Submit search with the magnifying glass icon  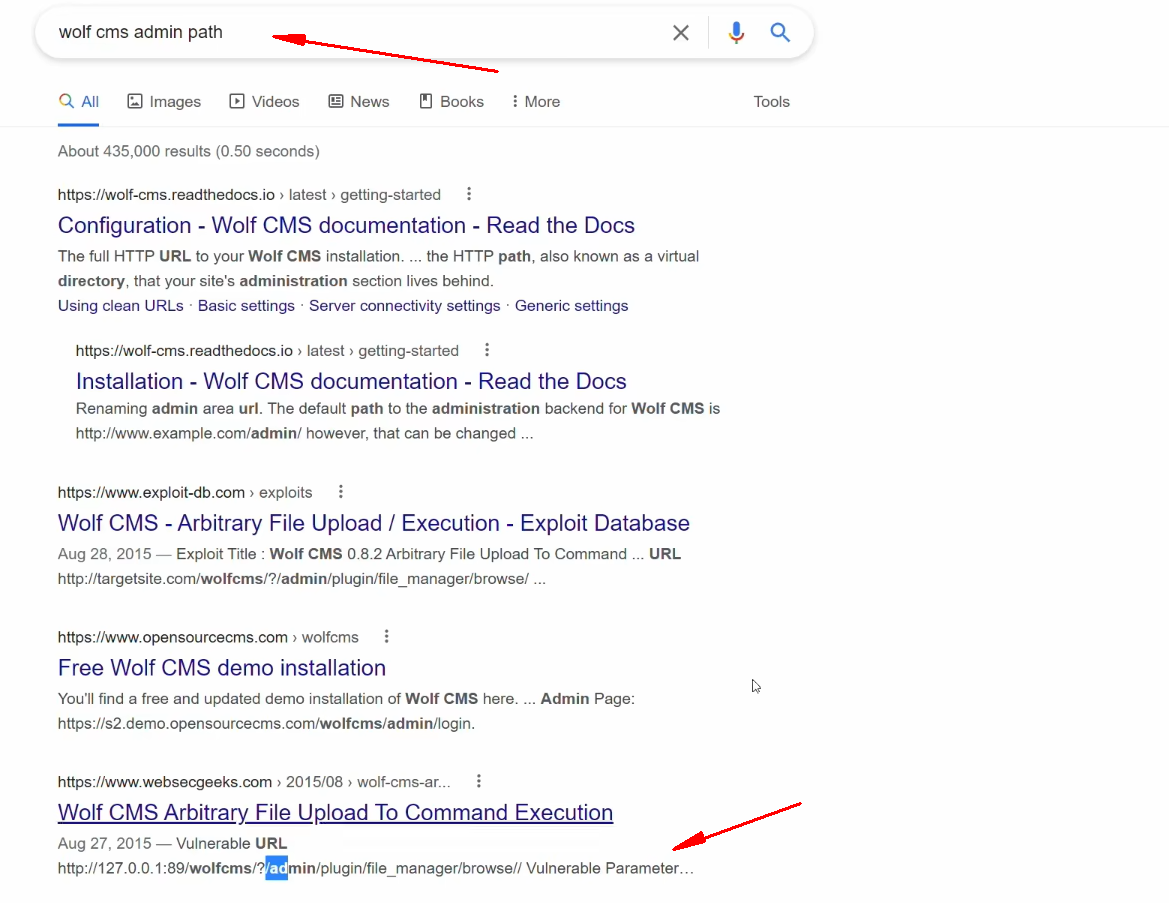(x=780, y=32)
